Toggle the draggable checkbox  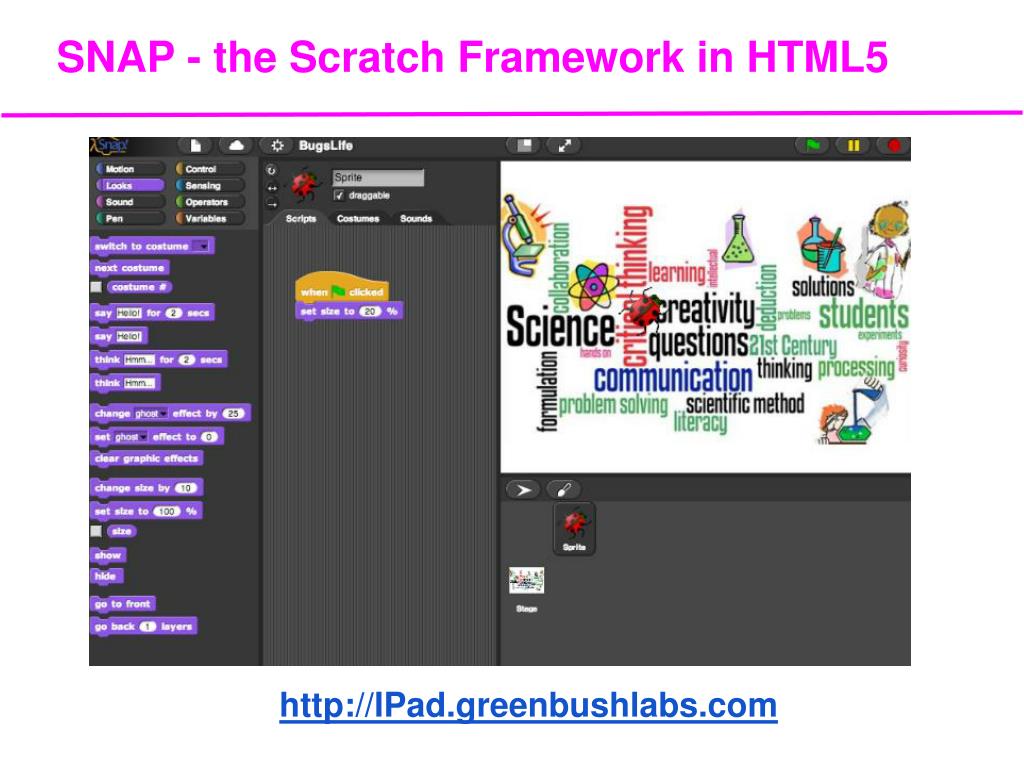click(338, 195)
